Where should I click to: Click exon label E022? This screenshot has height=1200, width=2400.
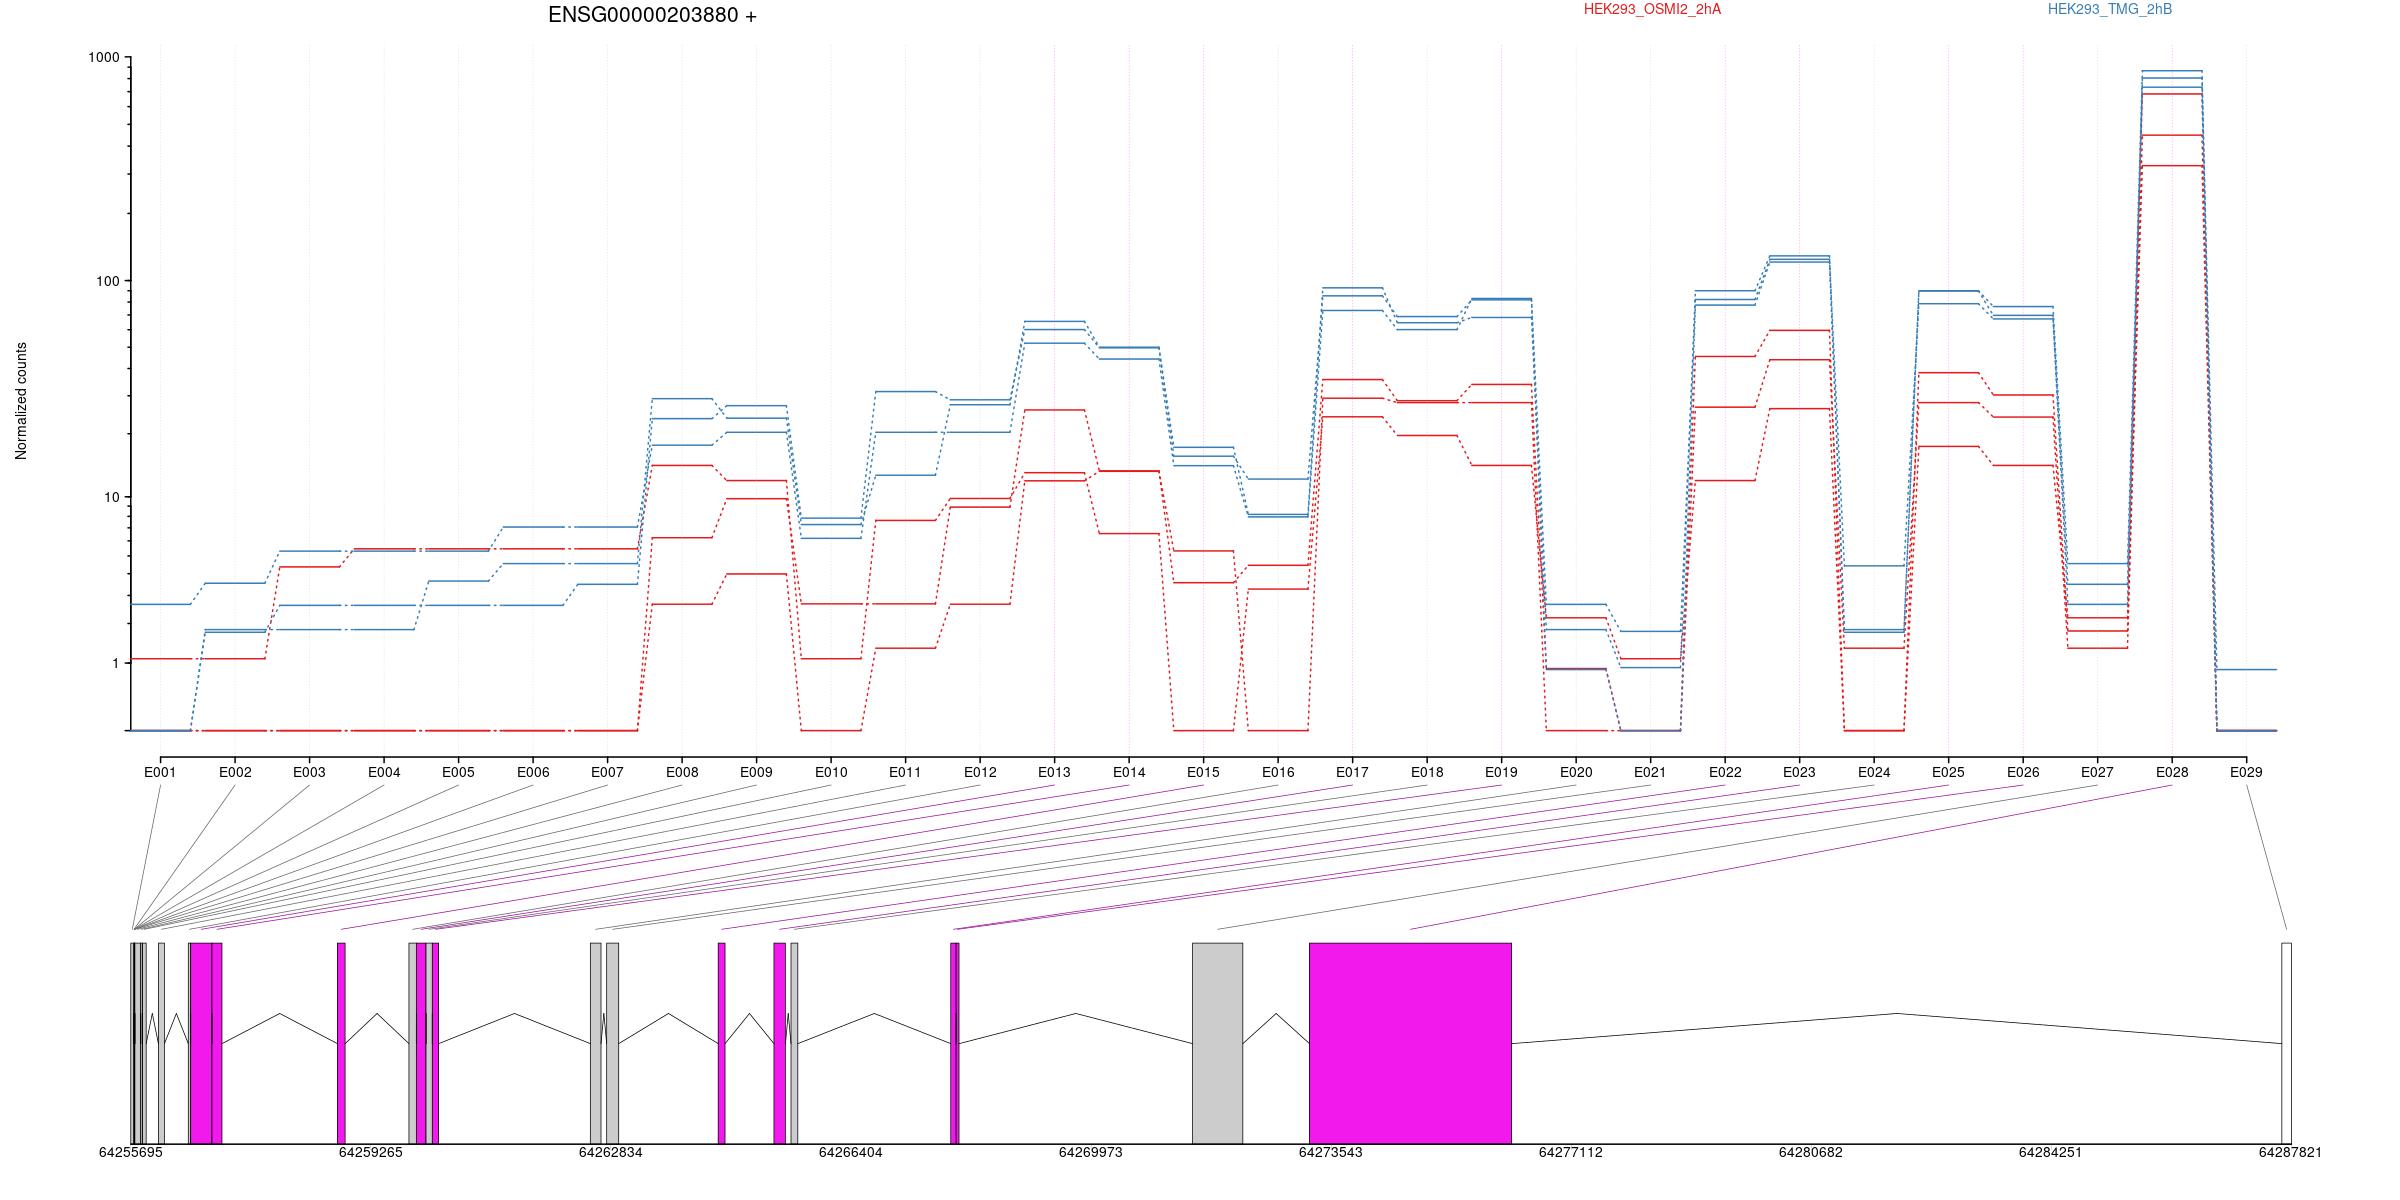coord(1725,772)
